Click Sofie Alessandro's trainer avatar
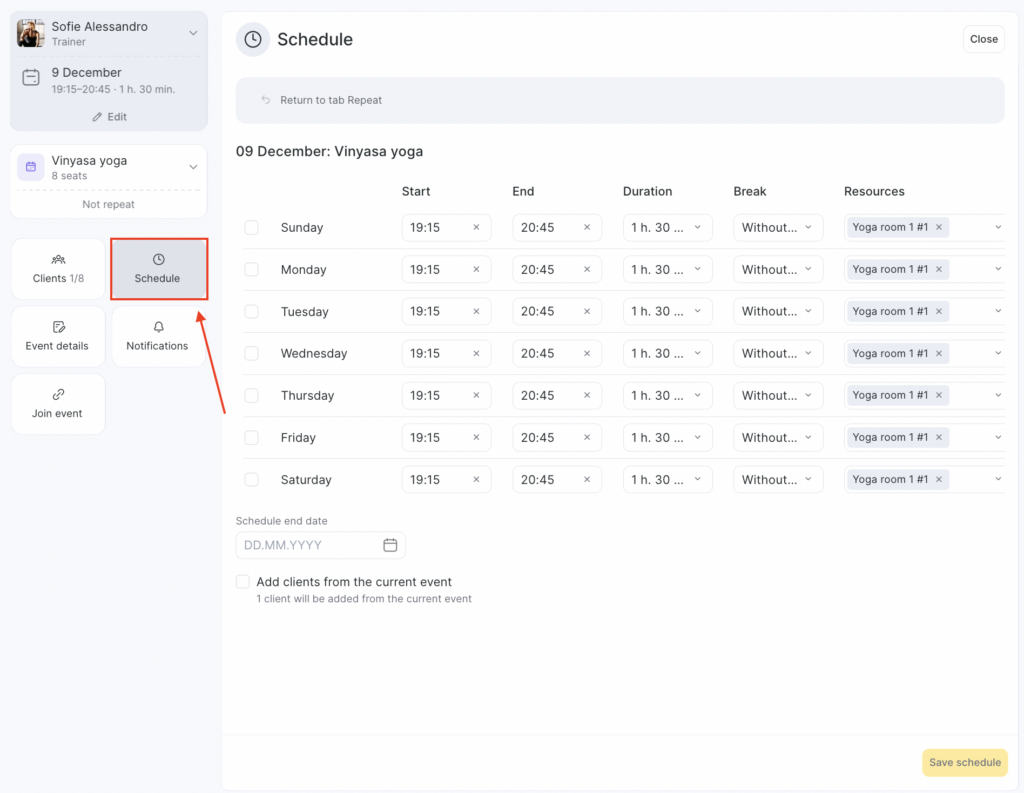The height and width of the screenshot is (793, 1024). point(31,33)
